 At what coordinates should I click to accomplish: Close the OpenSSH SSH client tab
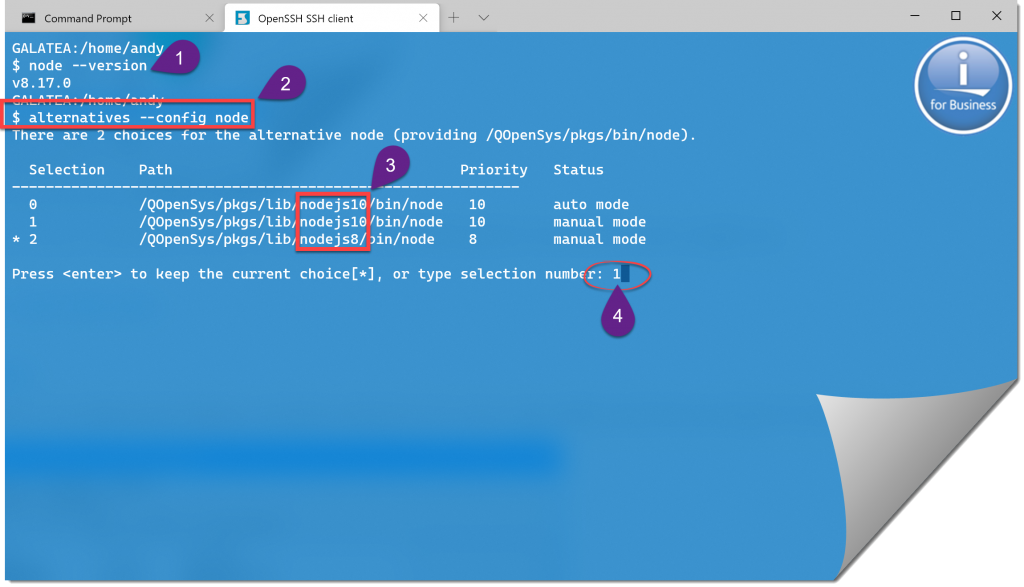422,18
